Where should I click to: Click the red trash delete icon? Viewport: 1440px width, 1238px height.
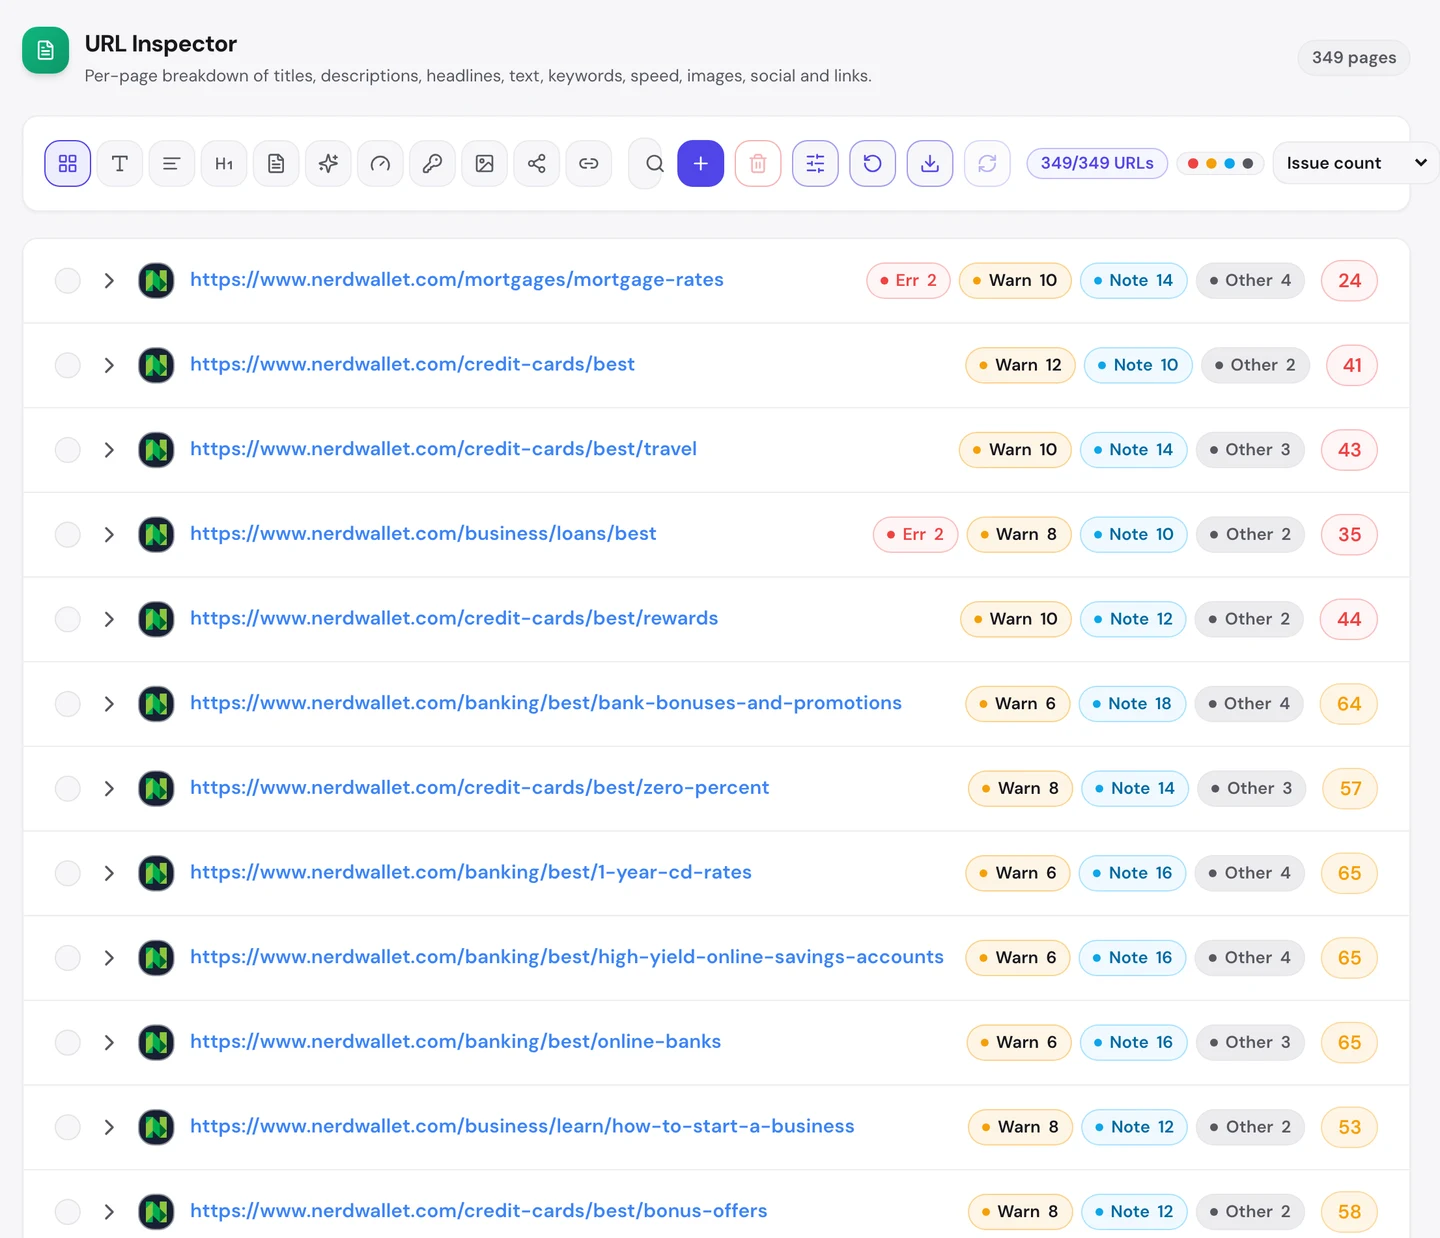(x=758, y=163)
